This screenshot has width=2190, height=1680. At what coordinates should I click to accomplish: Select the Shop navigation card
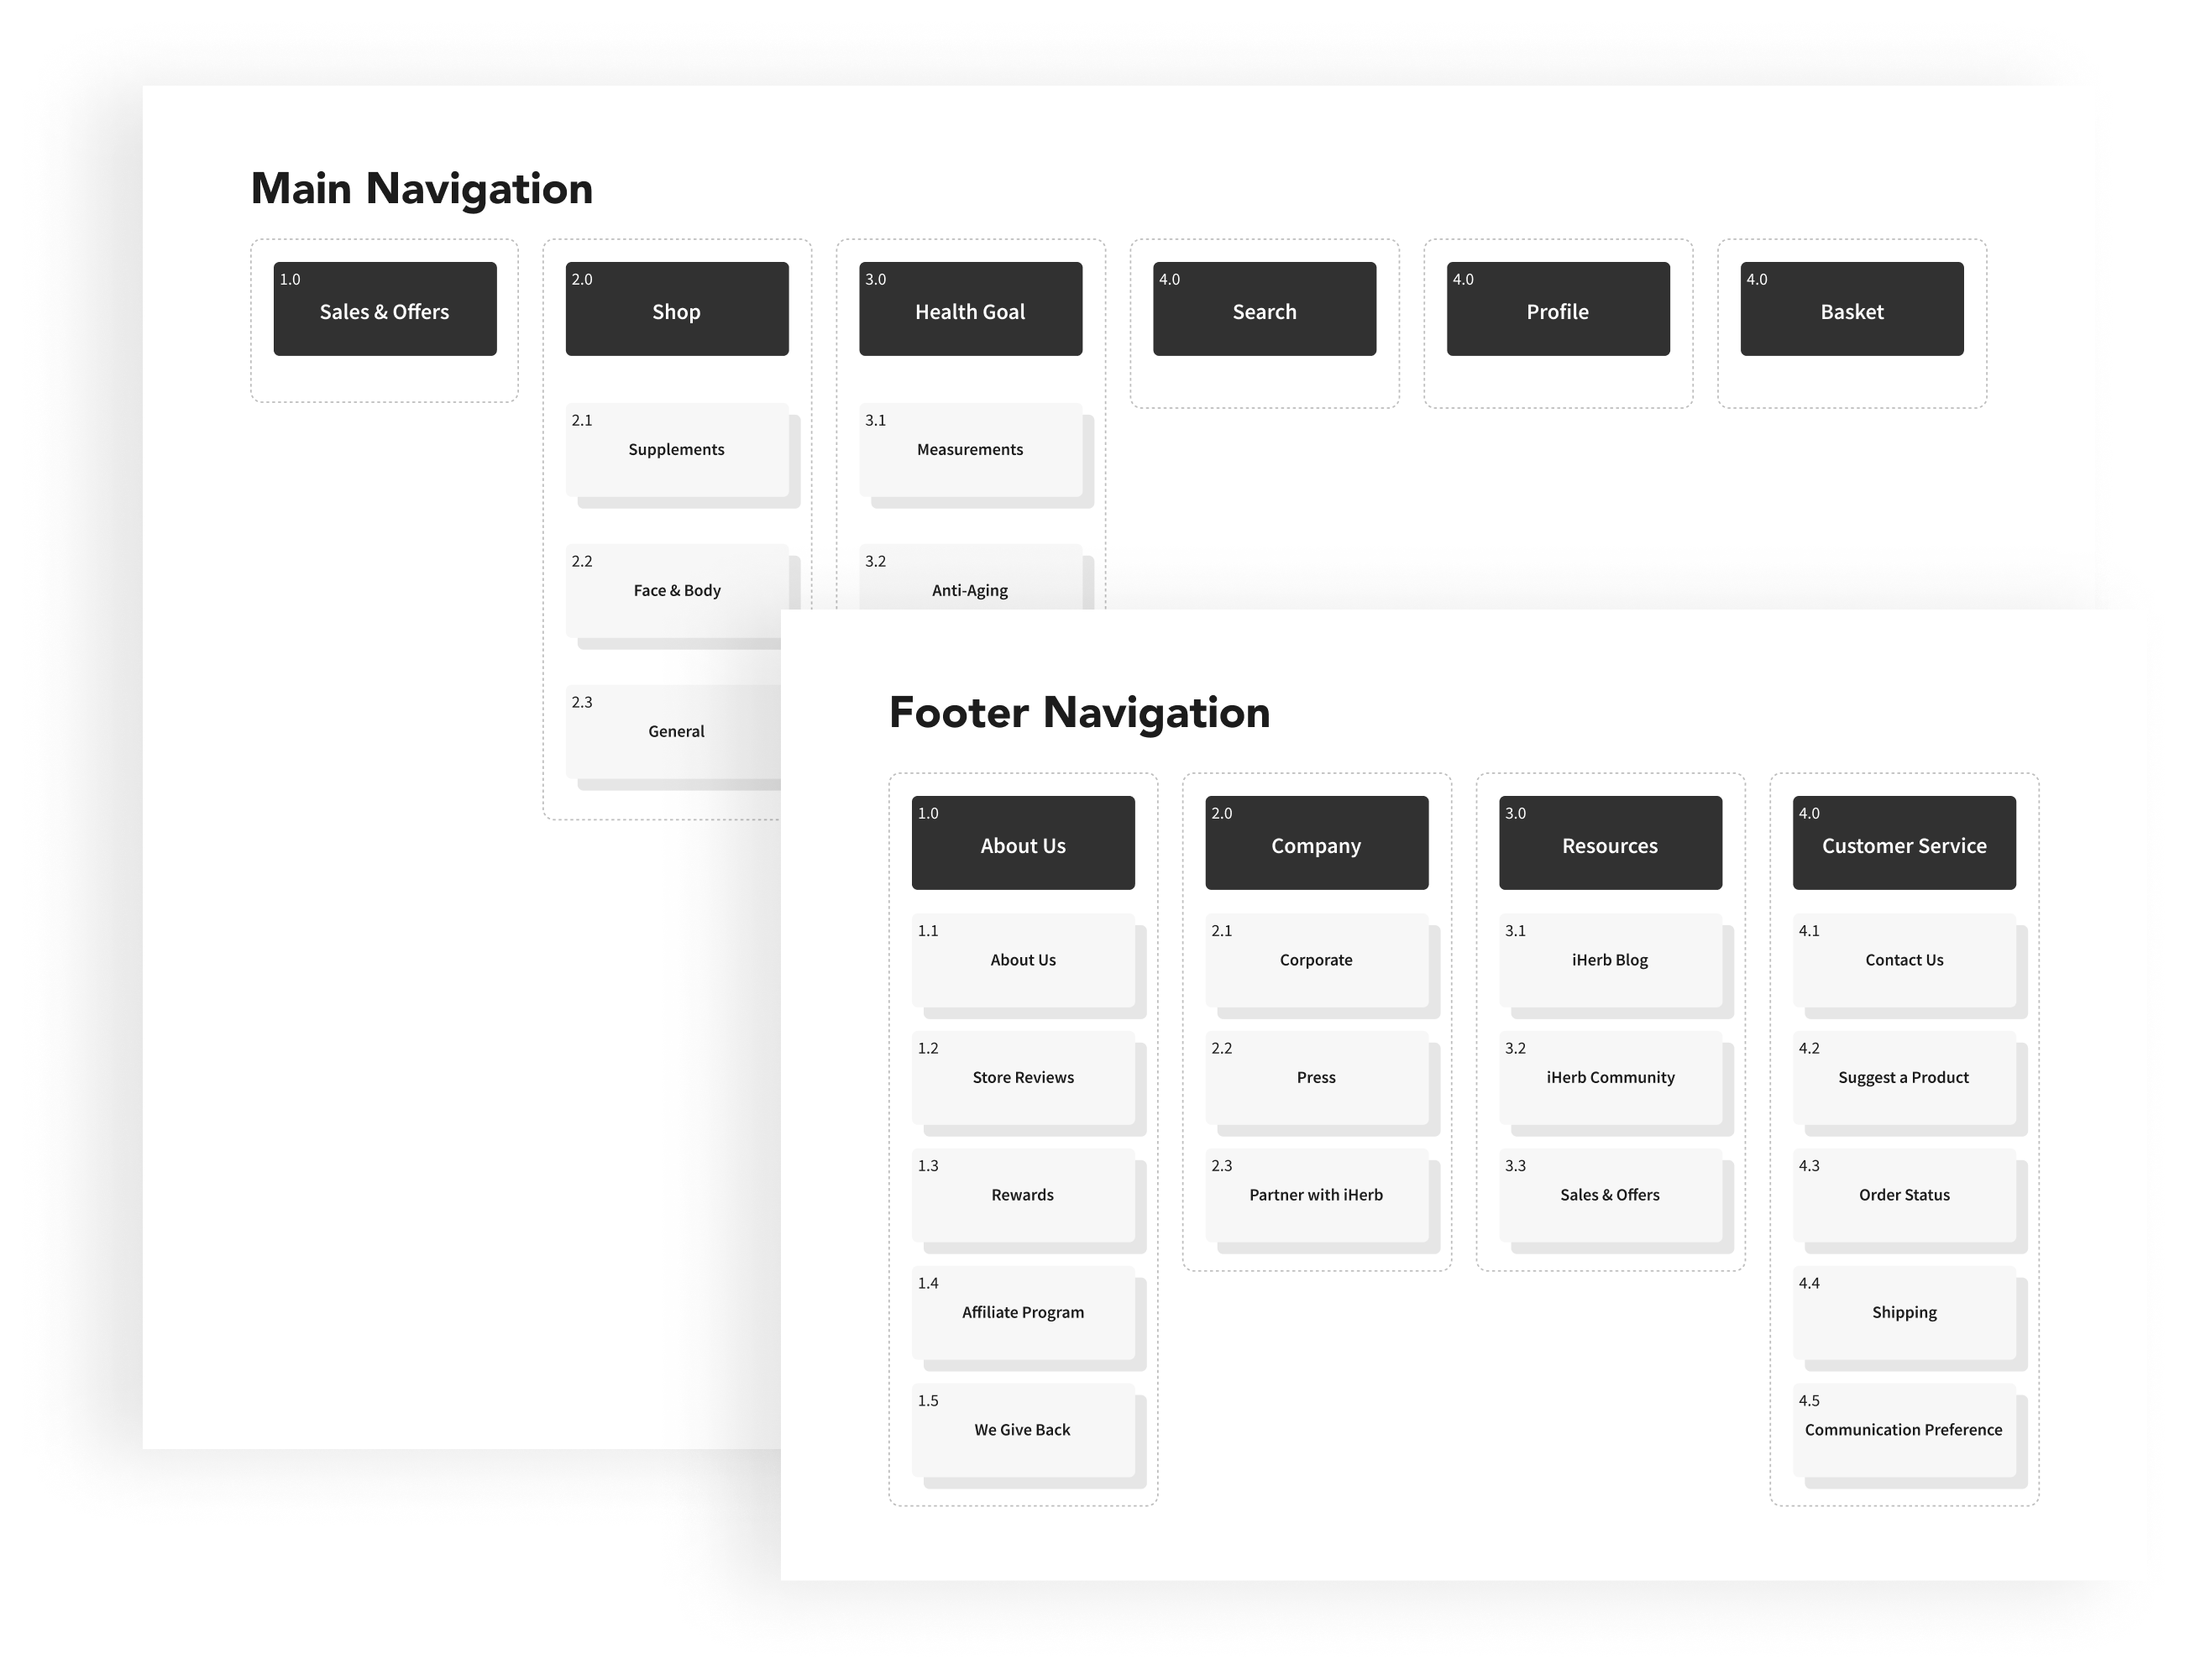[x=677, y=309]
